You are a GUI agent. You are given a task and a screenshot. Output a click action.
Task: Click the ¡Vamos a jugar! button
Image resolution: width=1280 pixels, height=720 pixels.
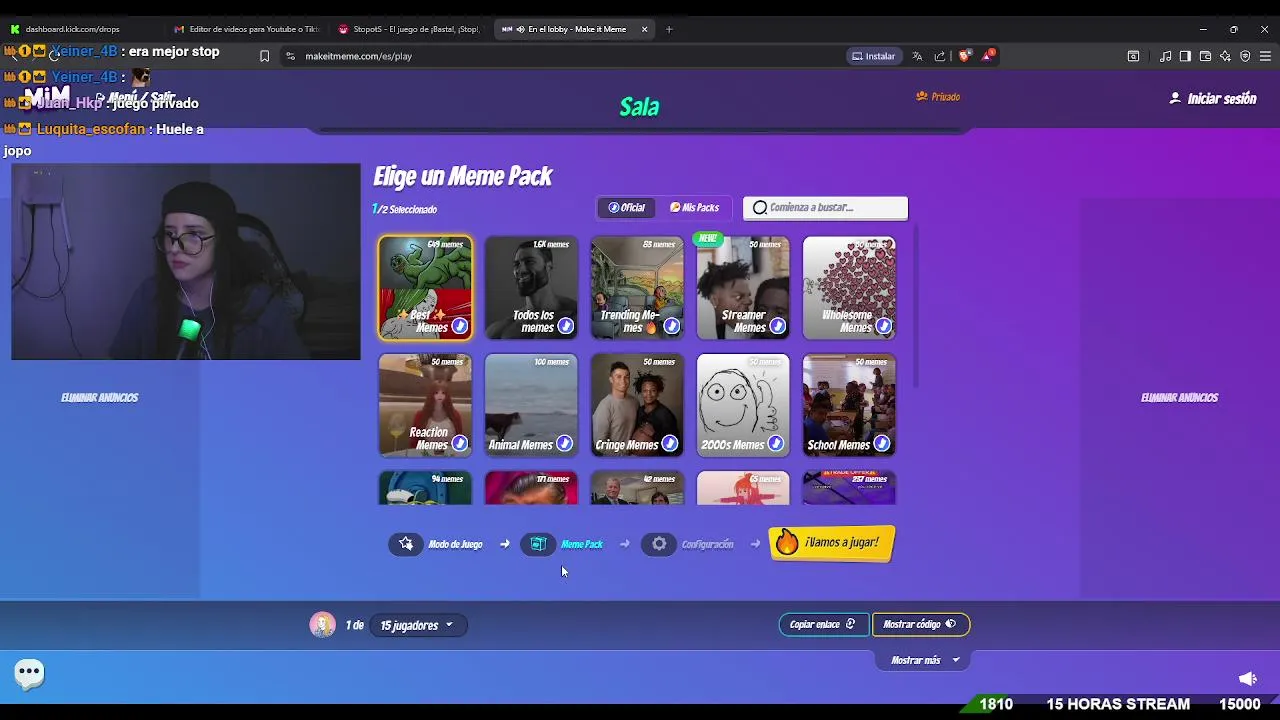point(831,543)
